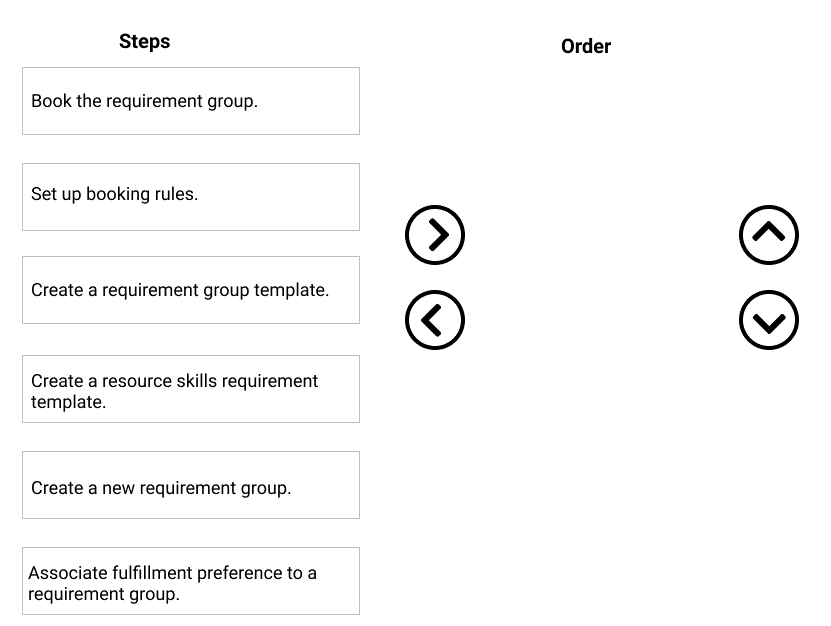The image size is (831, 626).
Task: Highlight the resource skills template box
Action: click(190, 389)
